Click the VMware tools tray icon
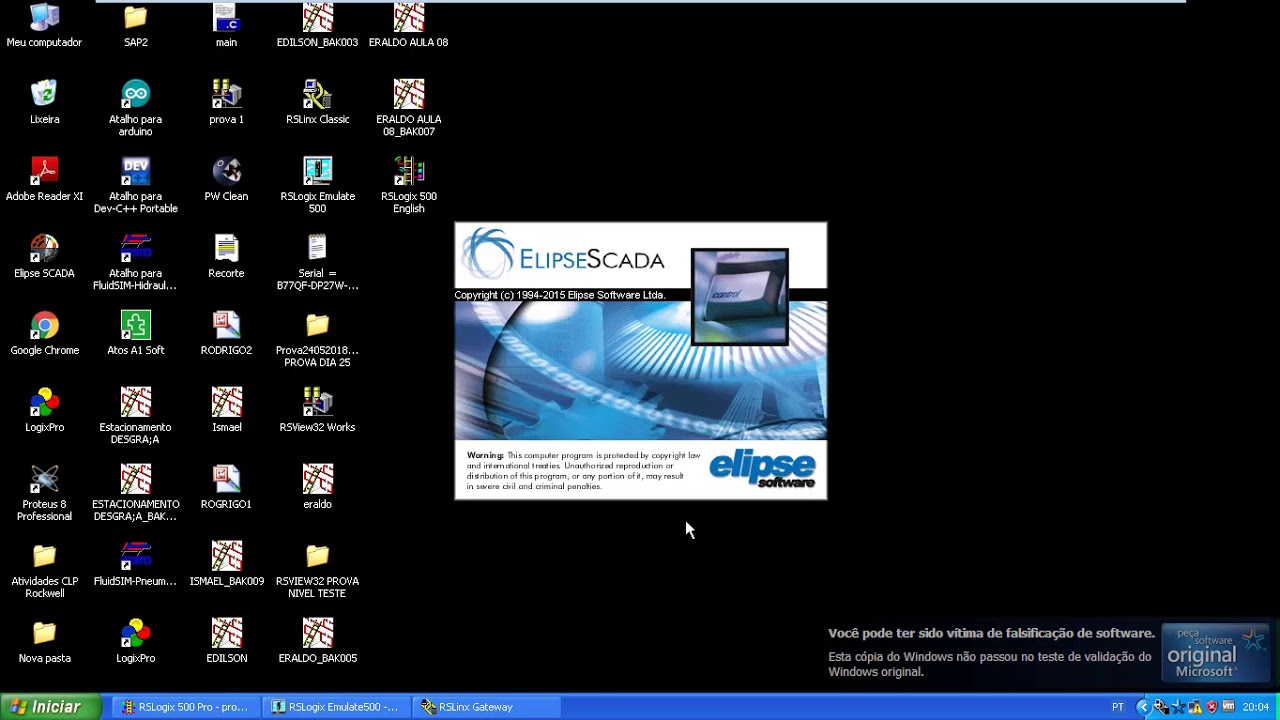 click(x=1228, y=706)
